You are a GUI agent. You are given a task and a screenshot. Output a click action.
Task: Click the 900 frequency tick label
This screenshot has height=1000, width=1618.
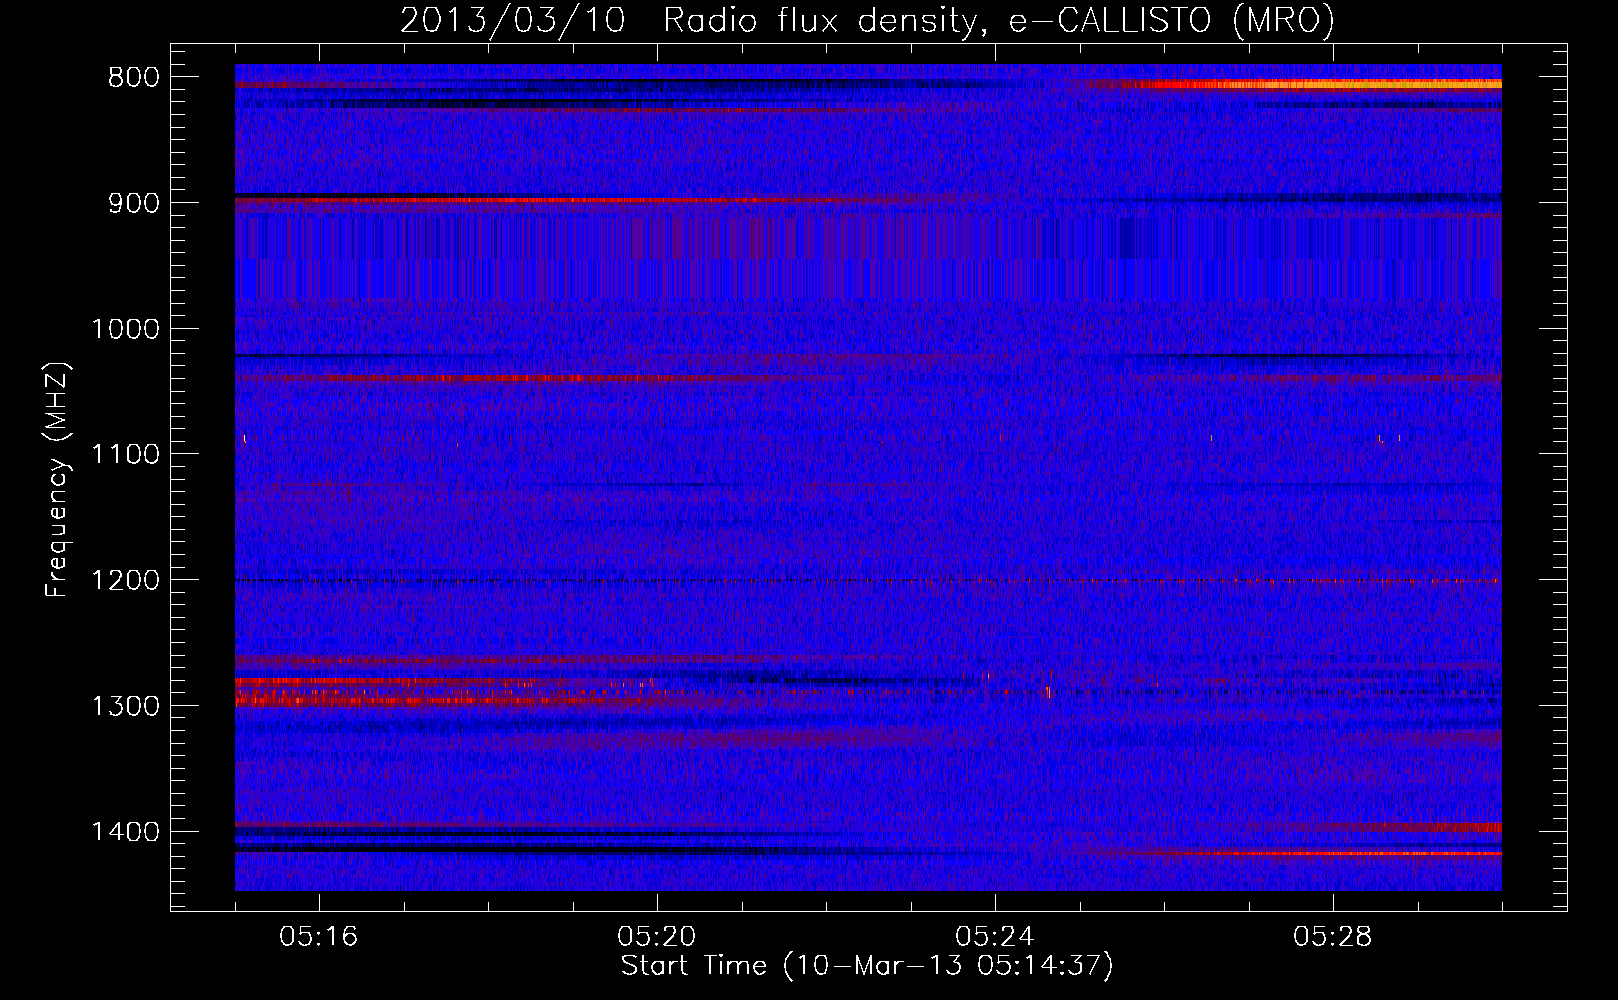click(x=134, y=203)
